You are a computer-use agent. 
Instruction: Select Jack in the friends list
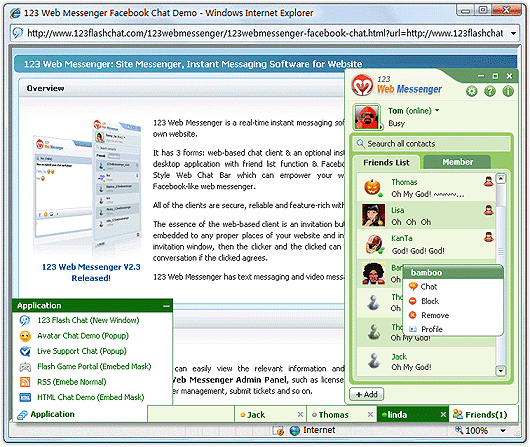pos(426,361)
